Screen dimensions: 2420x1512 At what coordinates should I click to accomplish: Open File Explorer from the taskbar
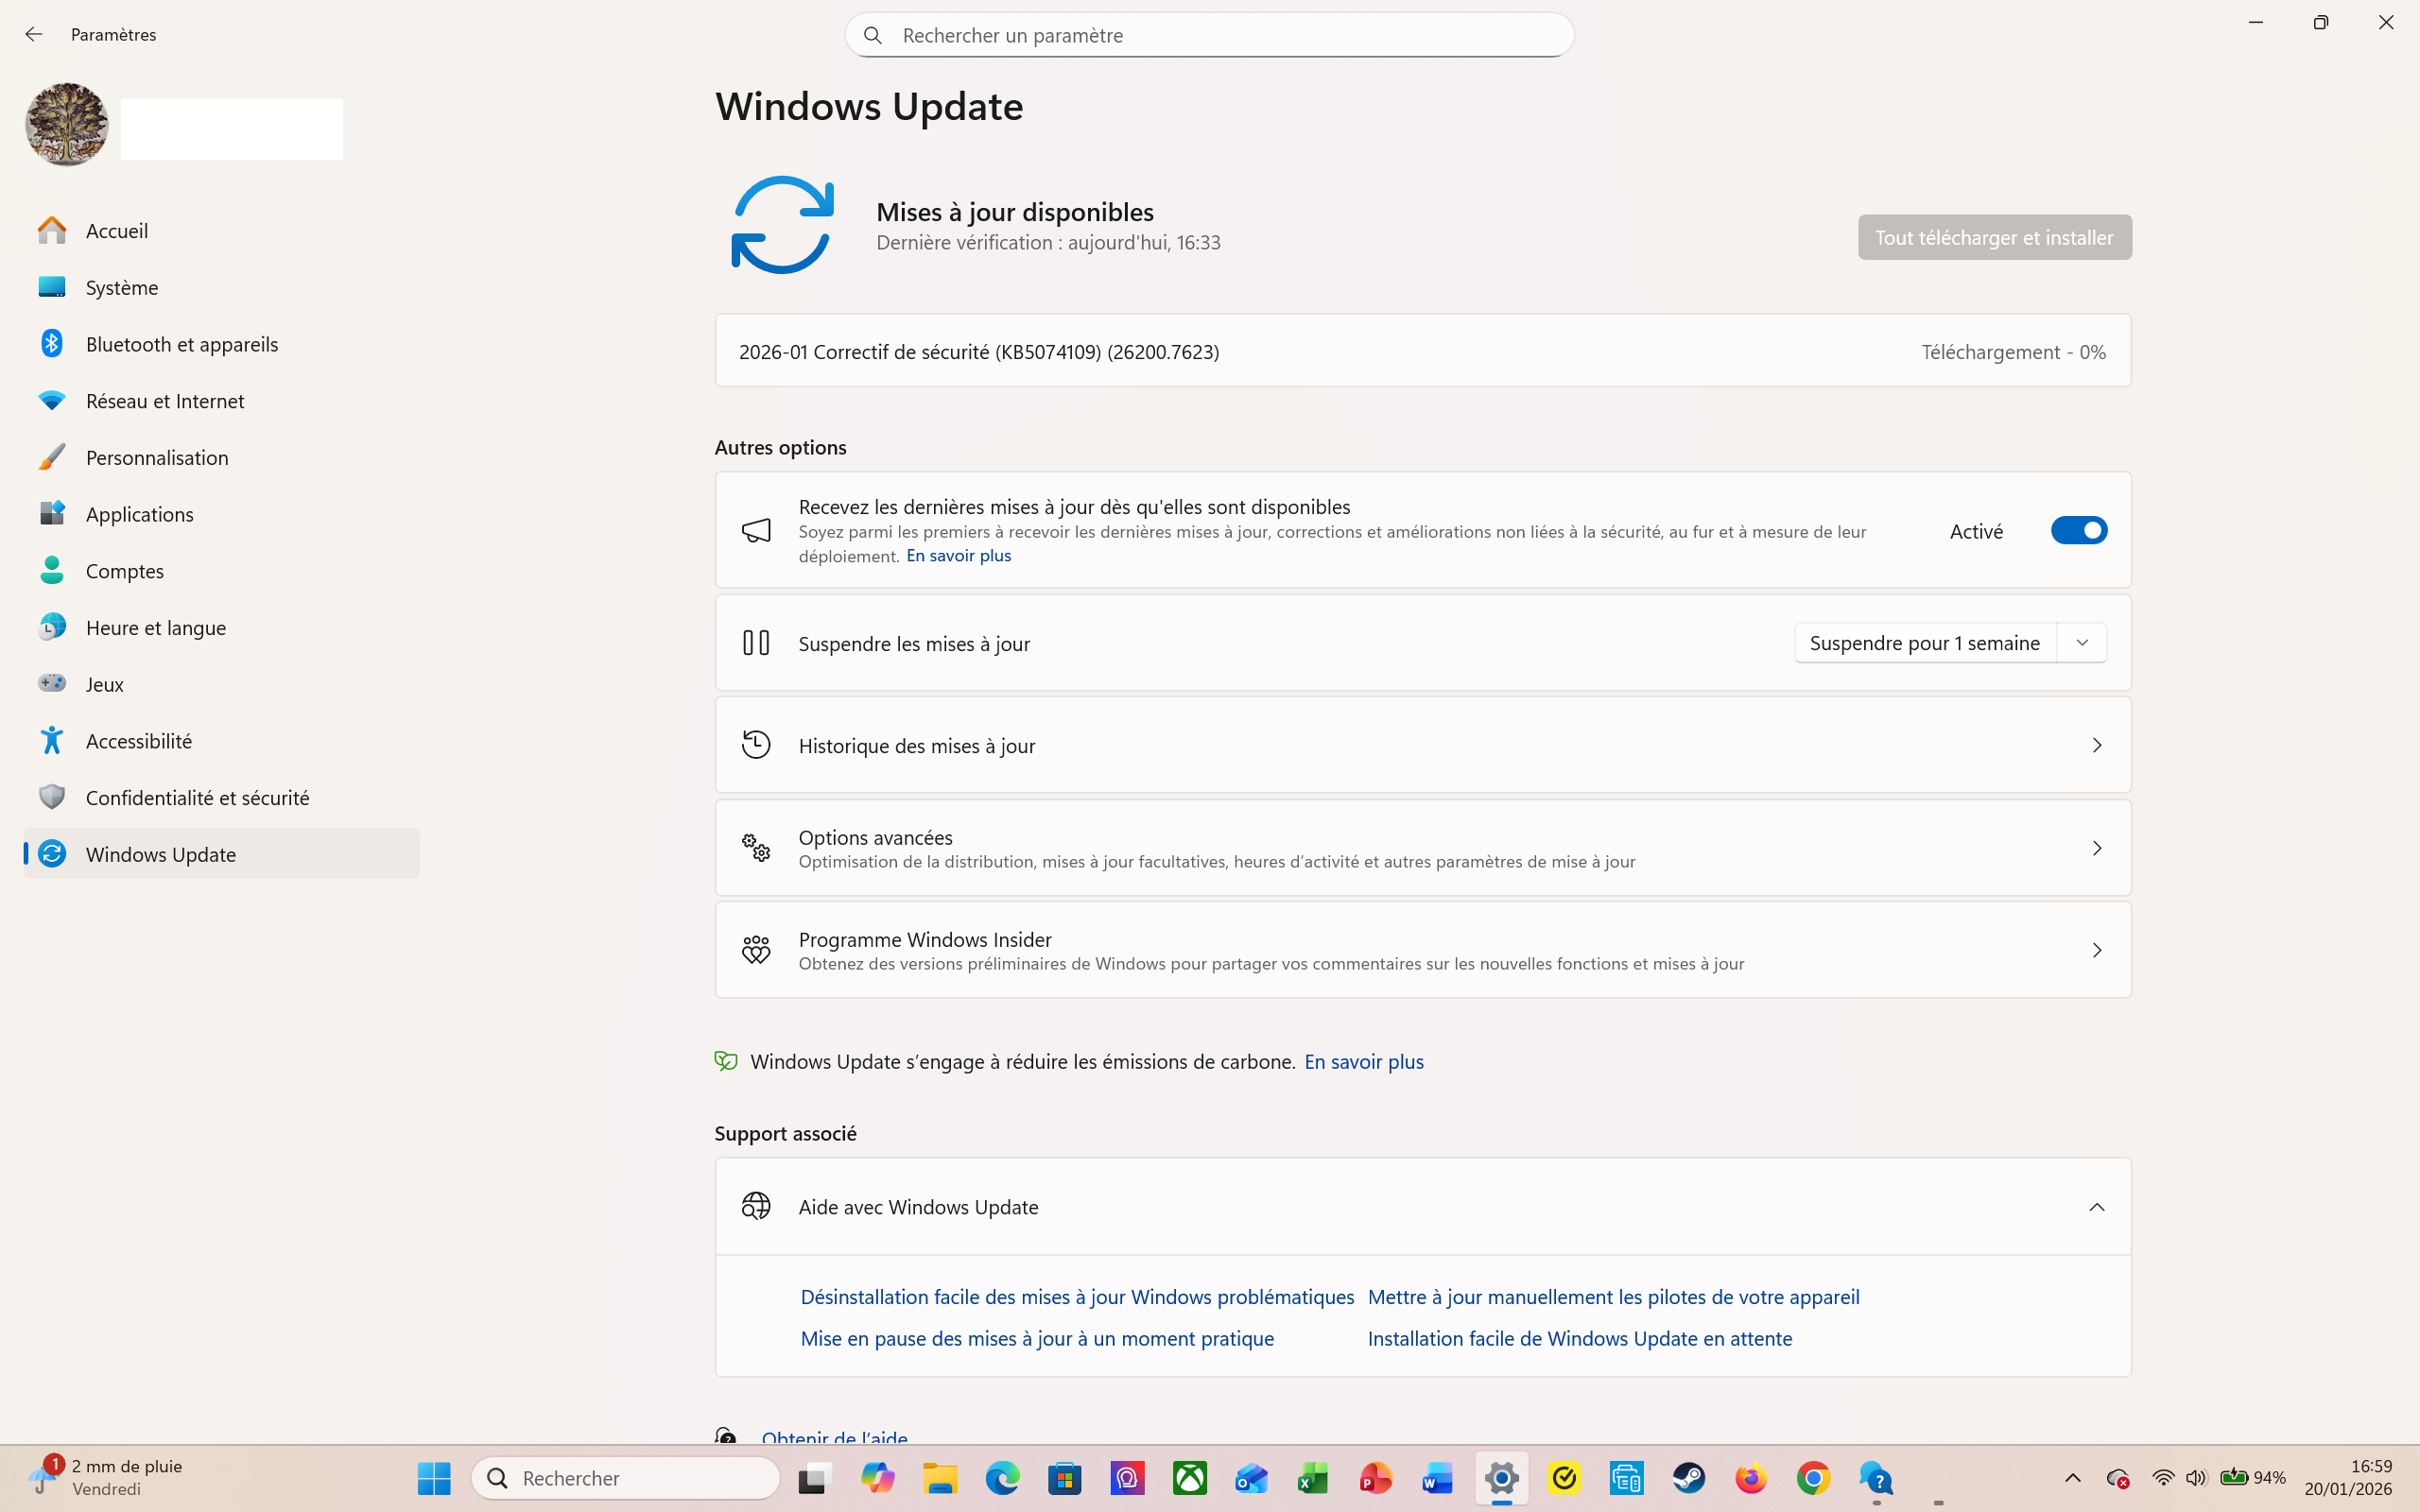click(940, 1478)
